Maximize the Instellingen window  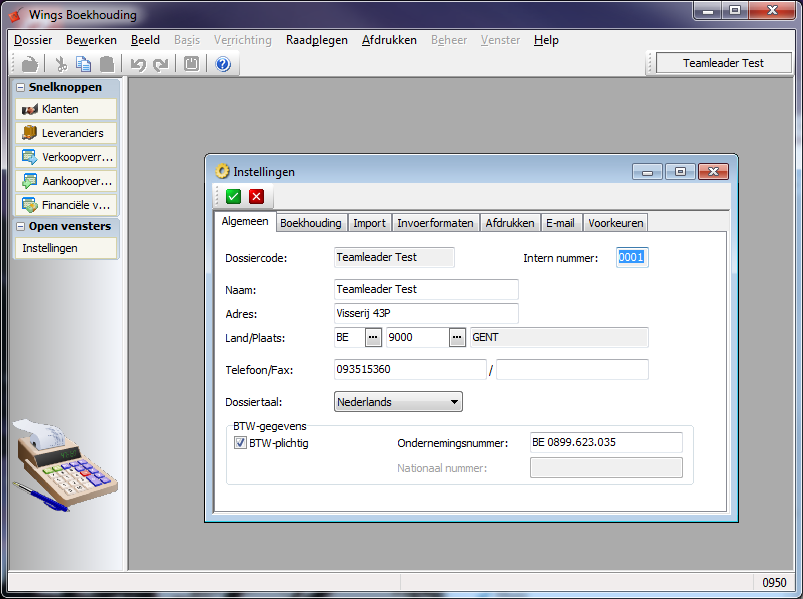click(x=680, y=172)
